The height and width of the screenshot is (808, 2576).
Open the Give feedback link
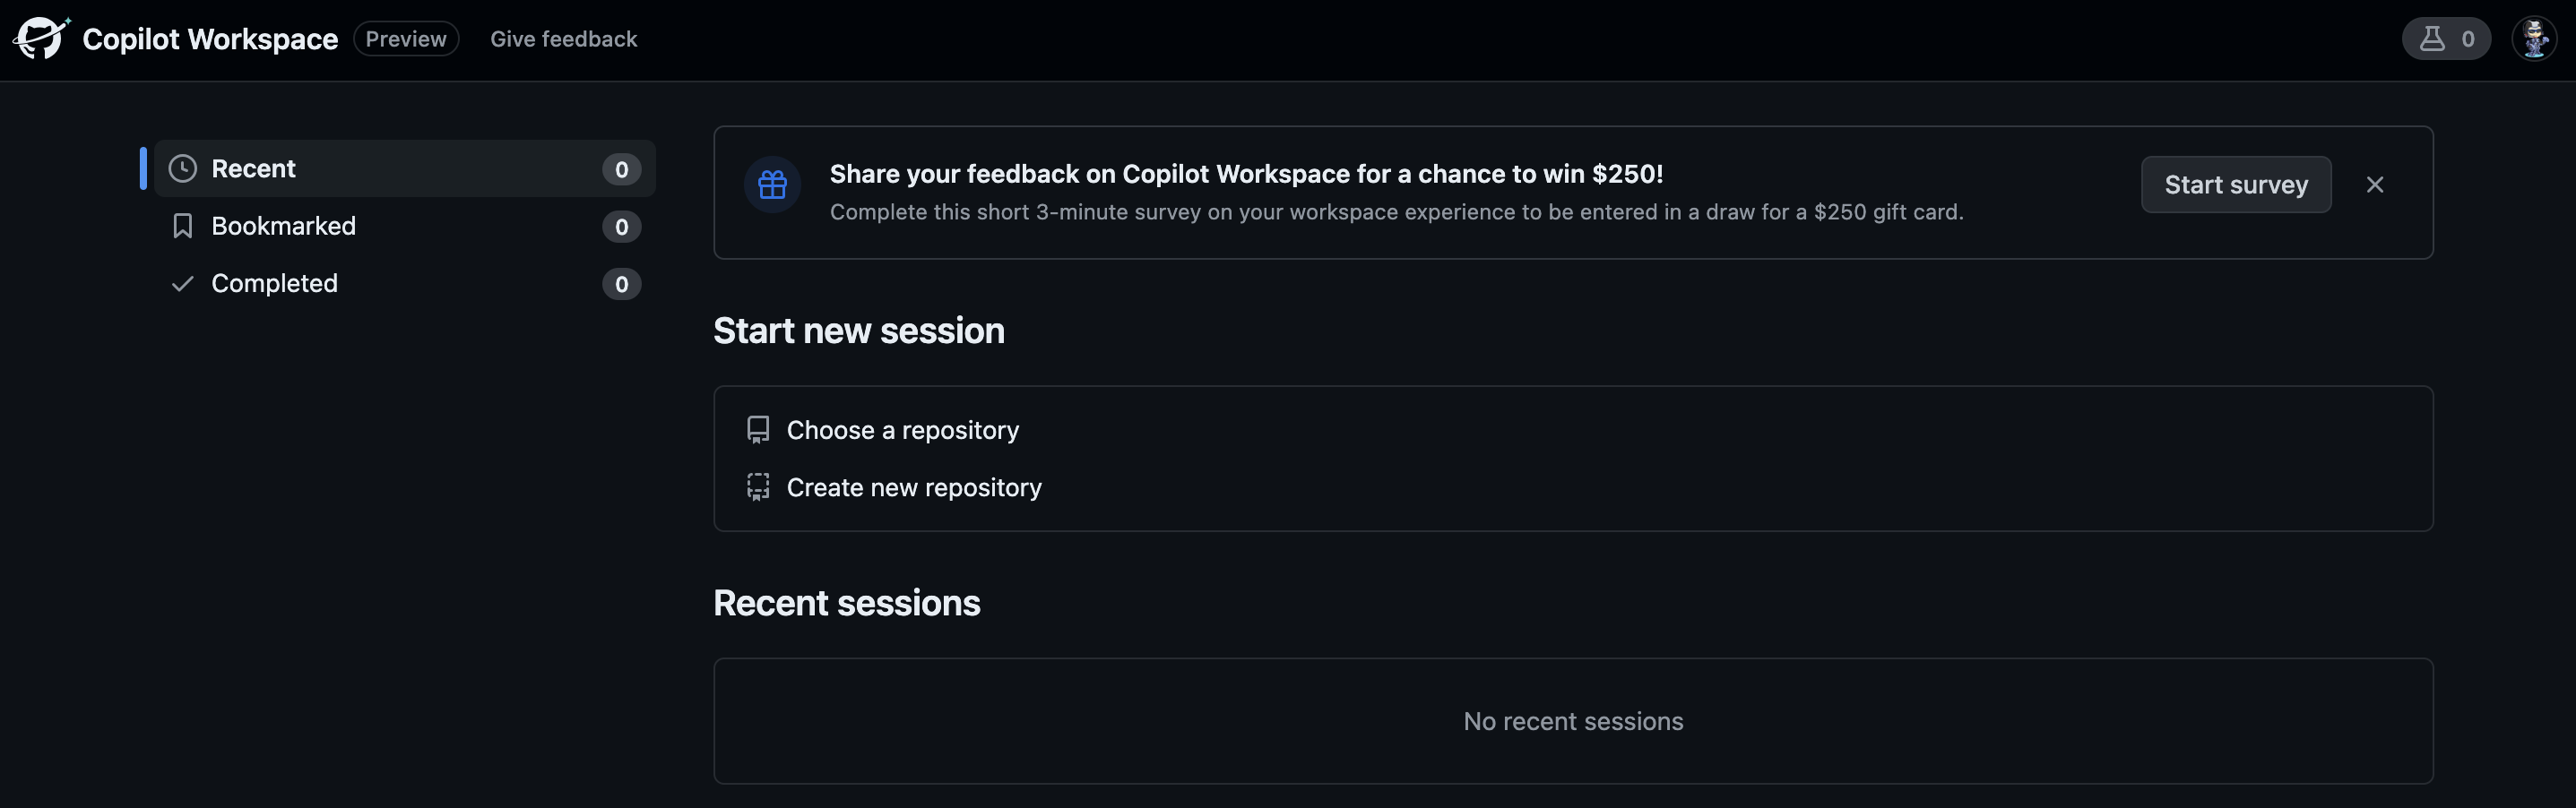coord(563,39)
